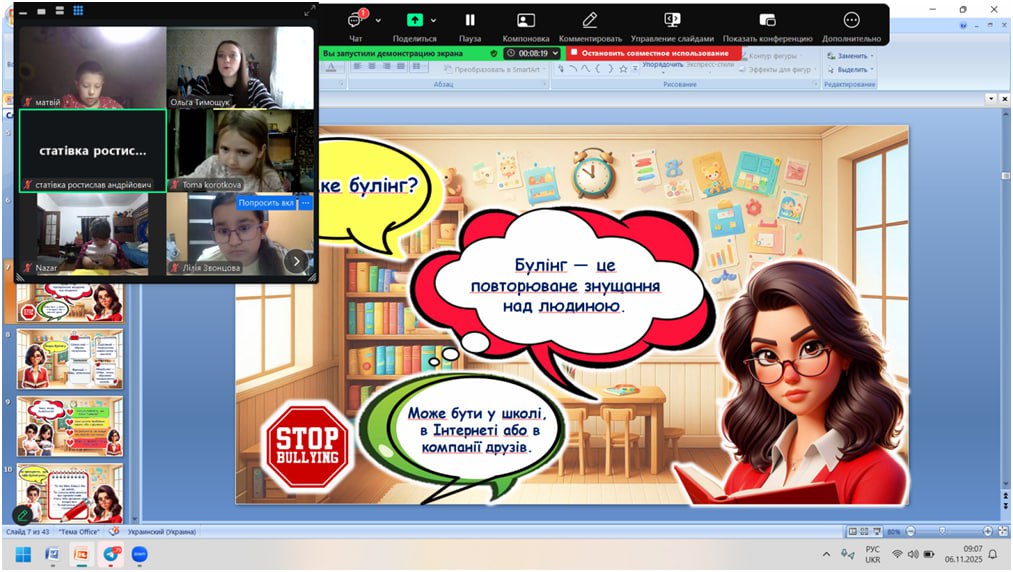Switch video panel to gallery grid view

click(x=78, y=11)
